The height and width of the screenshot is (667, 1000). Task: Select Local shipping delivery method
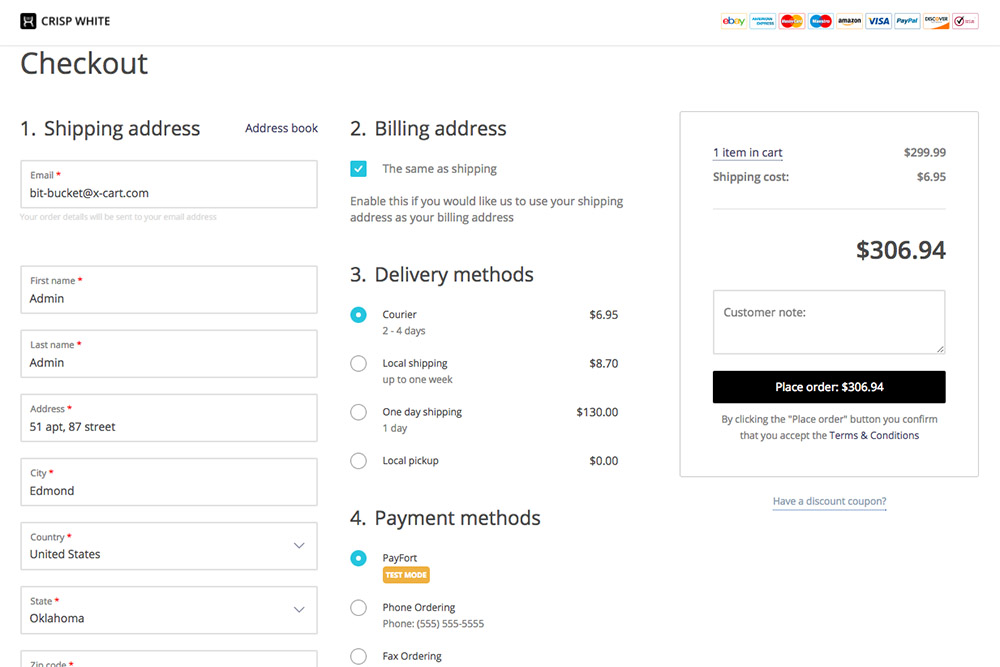pyautogui.click(x=358, y=364)
